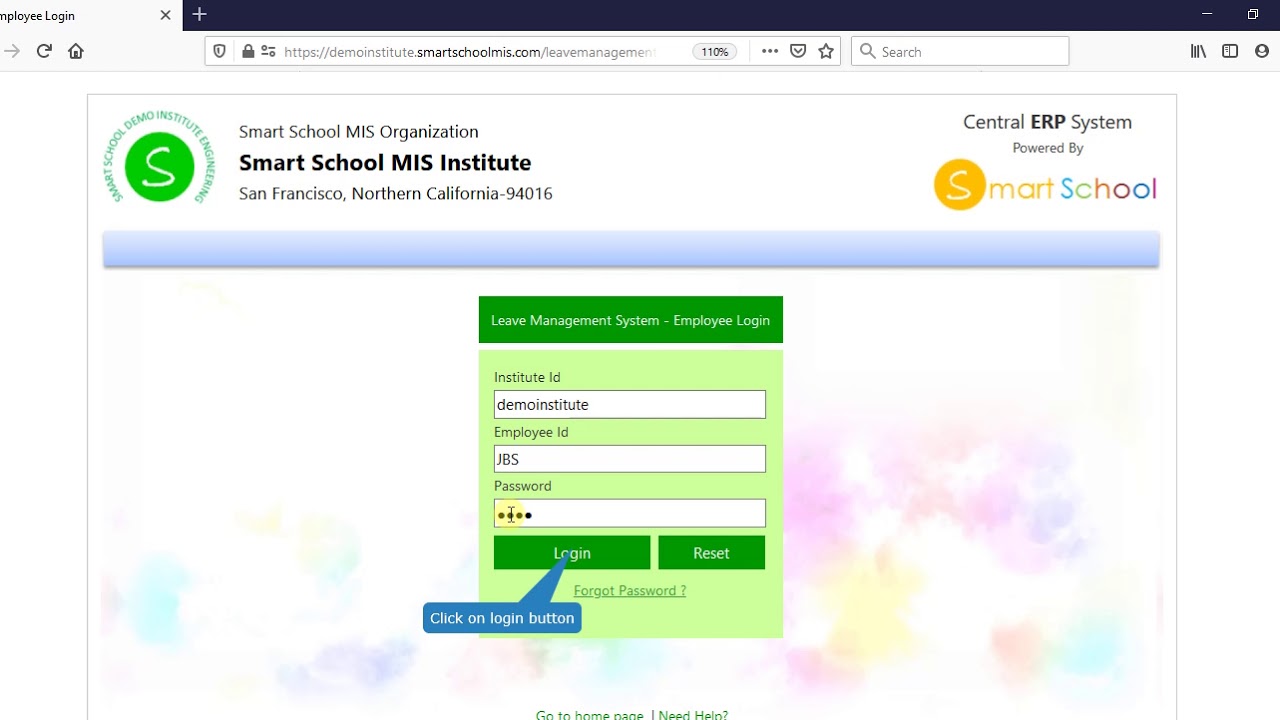Click the Reset button
Screen dimensions: 1280x720
click(x=711, y=553)
